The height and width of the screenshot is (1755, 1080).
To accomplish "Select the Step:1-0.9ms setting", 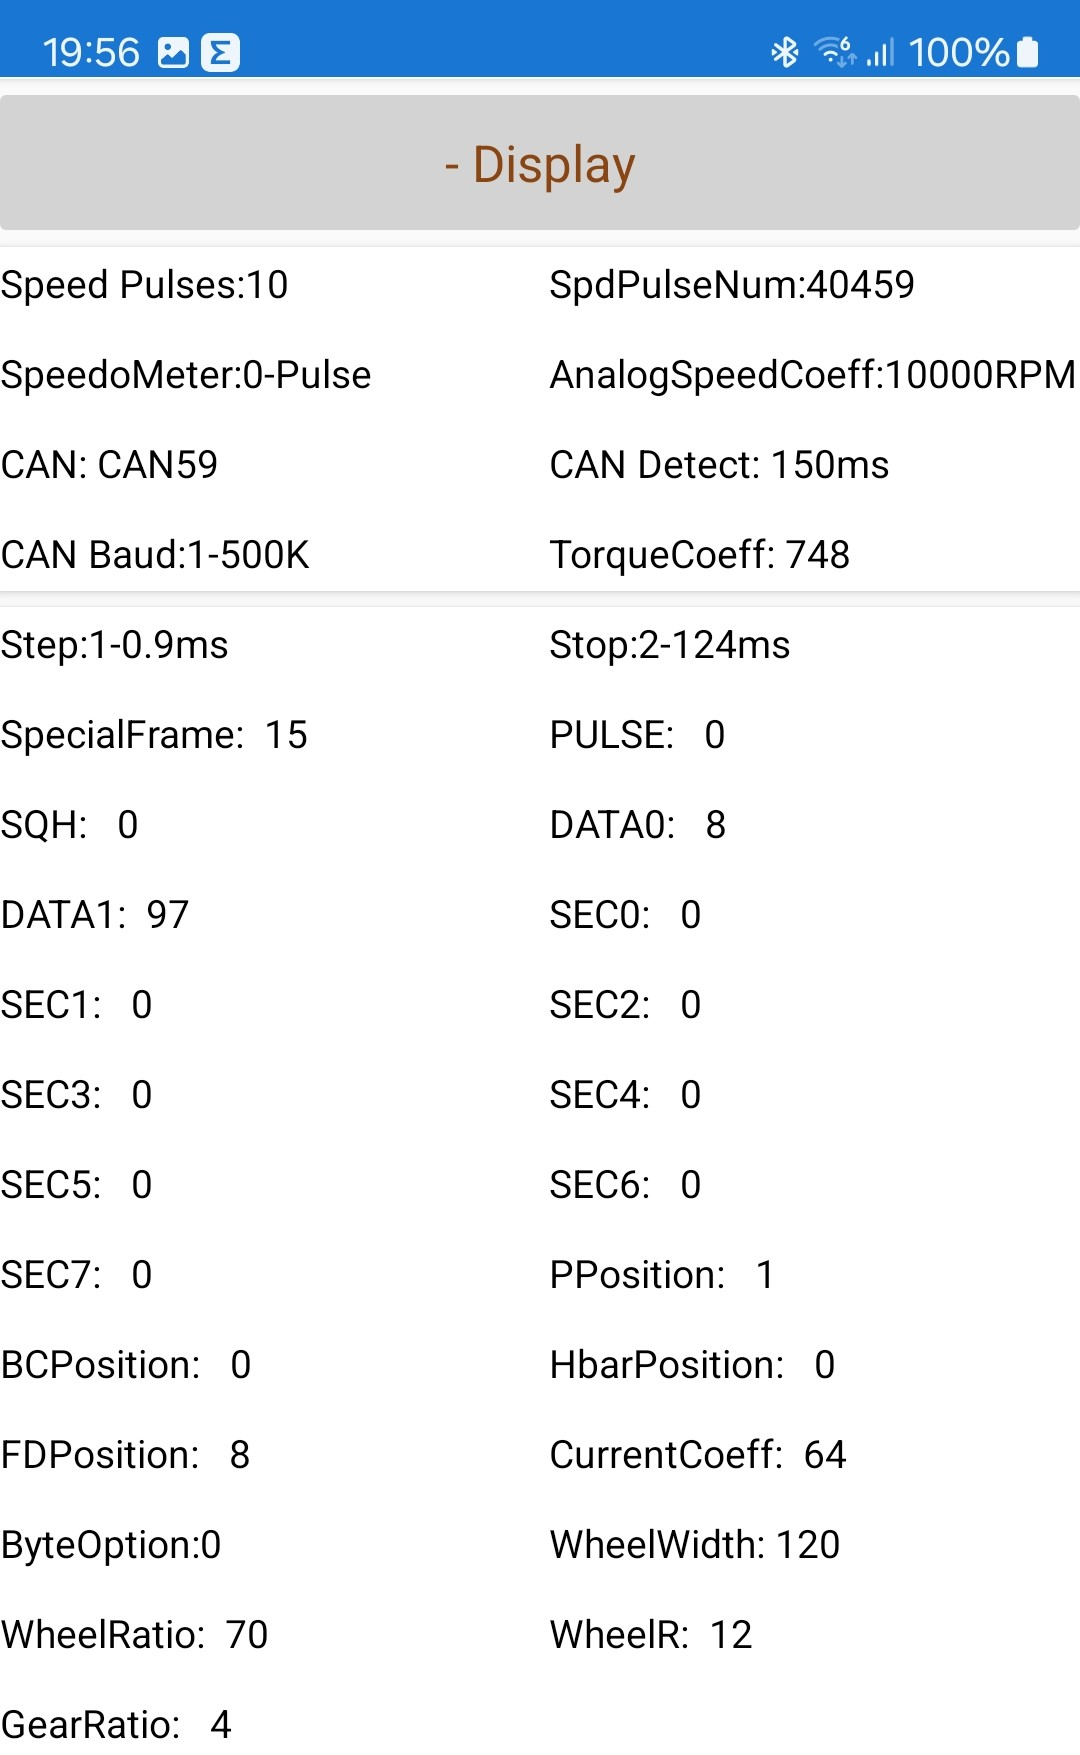I will (x=115, y=645).
